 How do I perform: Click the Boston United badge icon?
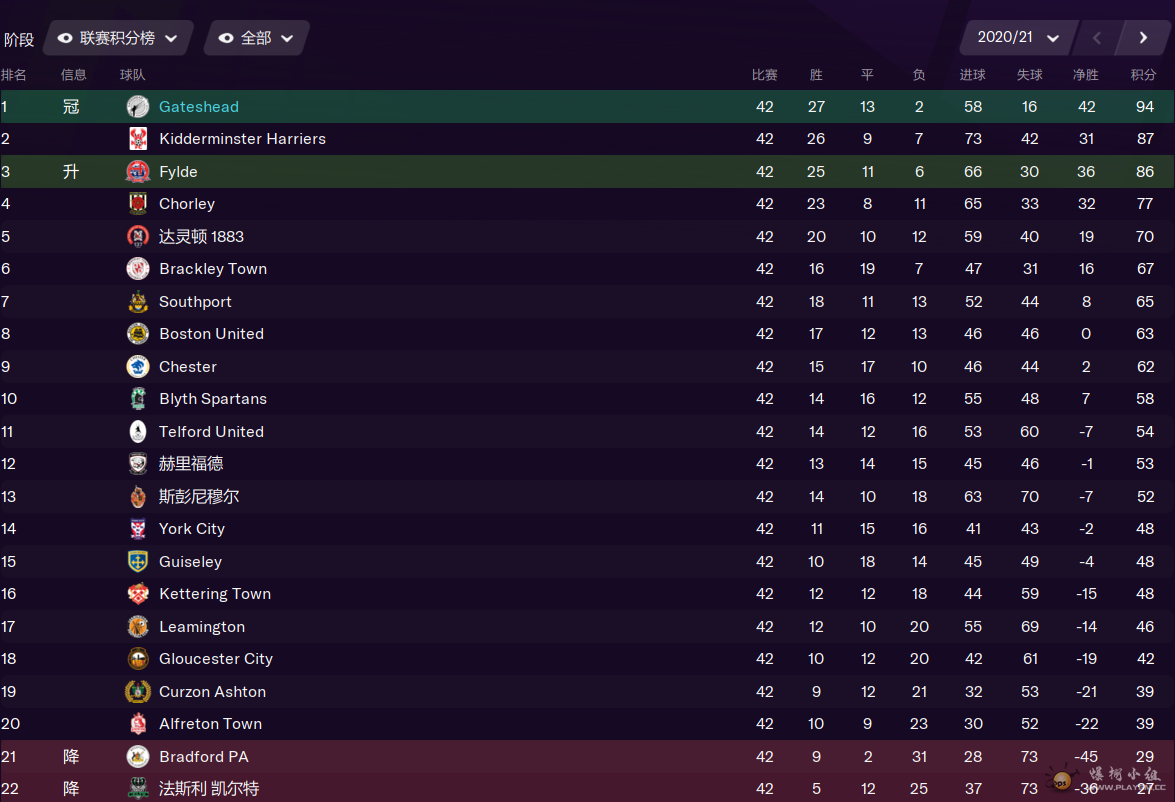pyautogui.click(x=138, y=334)
